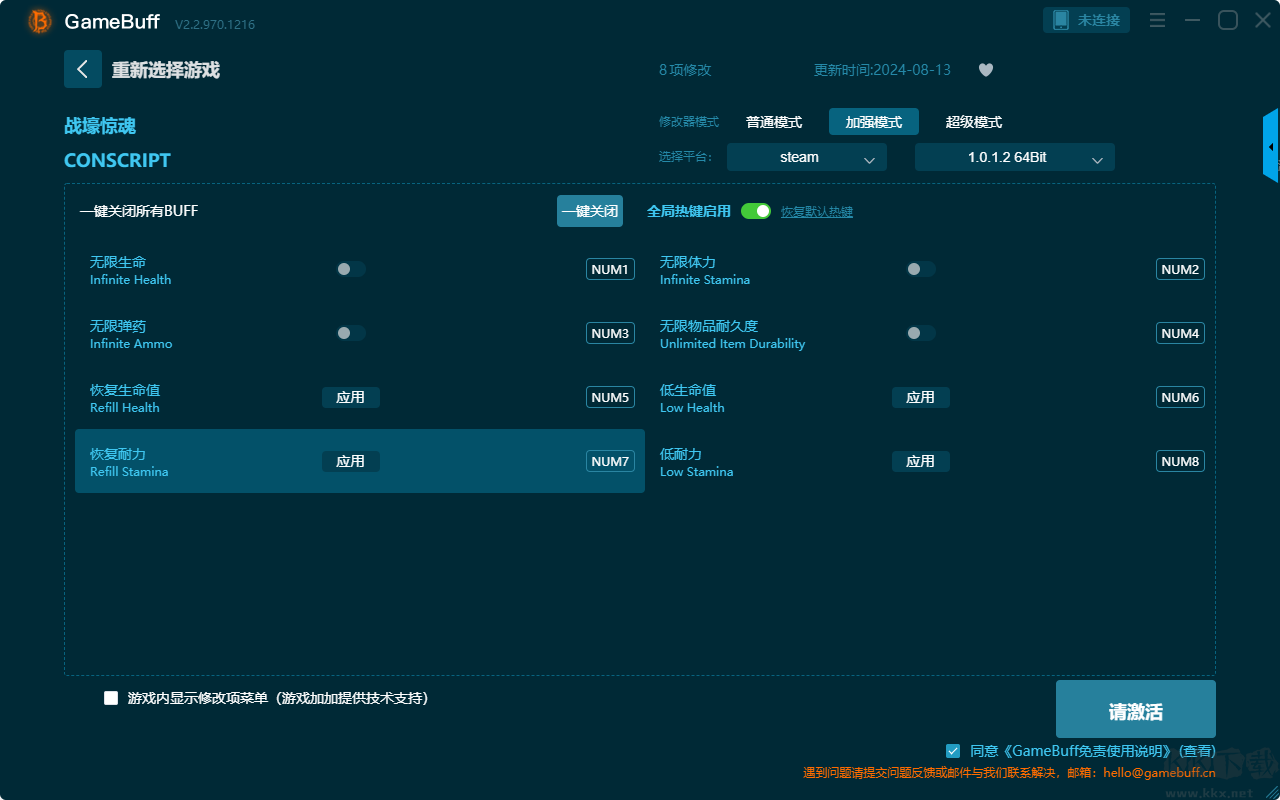
Task: Select the 普通模式 mode tab
Action: point(774,122)
